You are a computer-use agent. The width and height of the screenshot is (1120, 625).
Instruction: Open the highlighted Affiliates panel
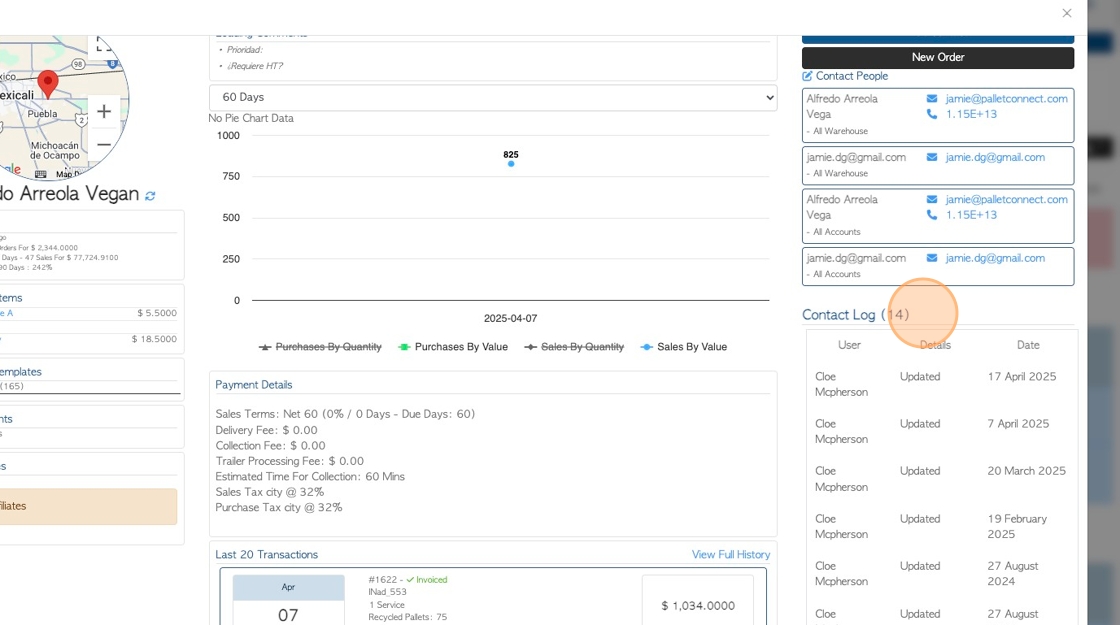pyautogui.click(x=89, y=506)
